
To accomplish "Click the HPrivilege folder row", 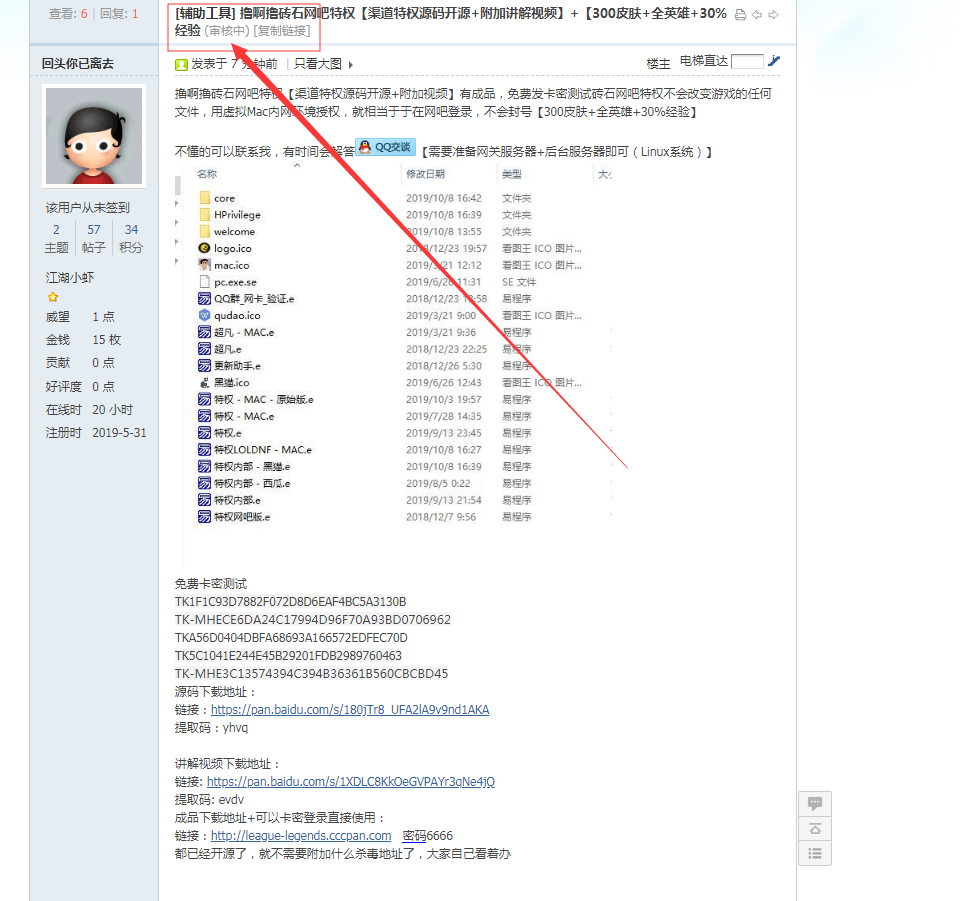I will (x=365, y=215).
